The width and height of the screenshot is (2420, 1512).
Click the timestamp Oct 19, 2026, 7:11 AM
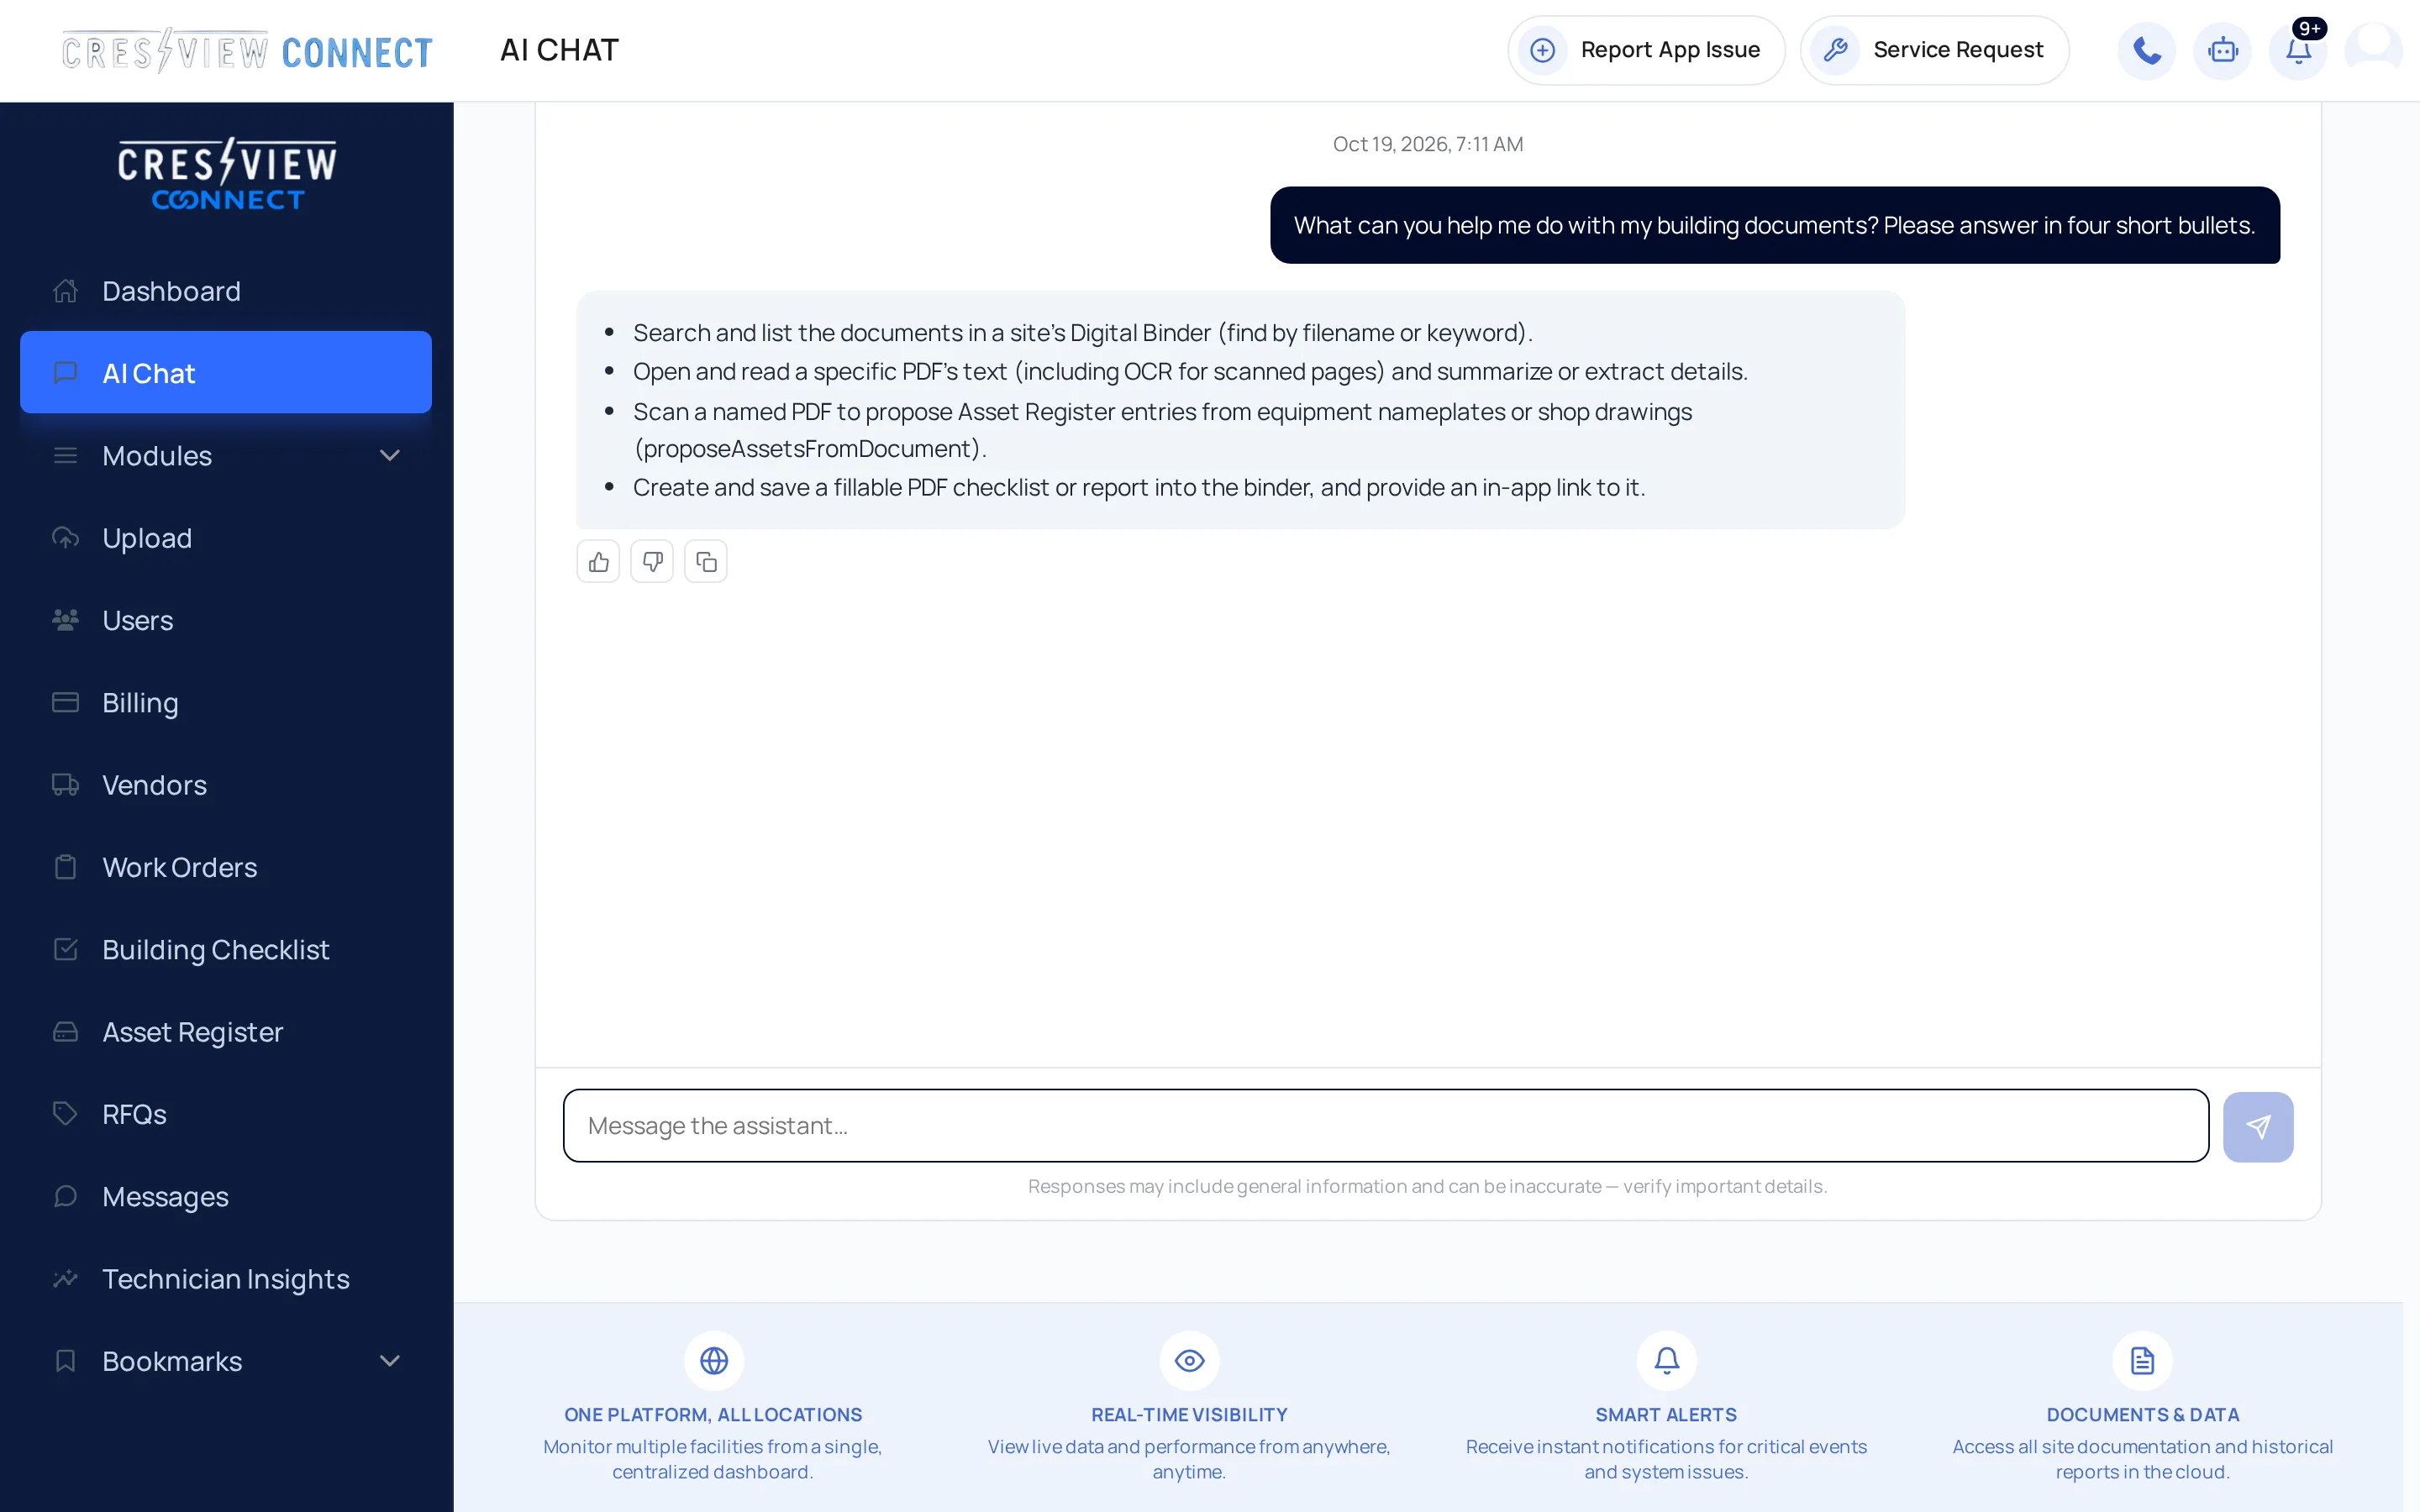point(1428,144)
